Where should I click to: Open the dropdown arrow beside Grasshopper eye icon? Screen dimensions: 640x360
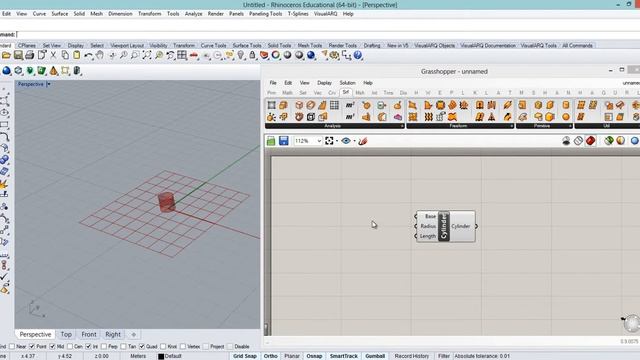pyautogui.click(x=354, y=141)
